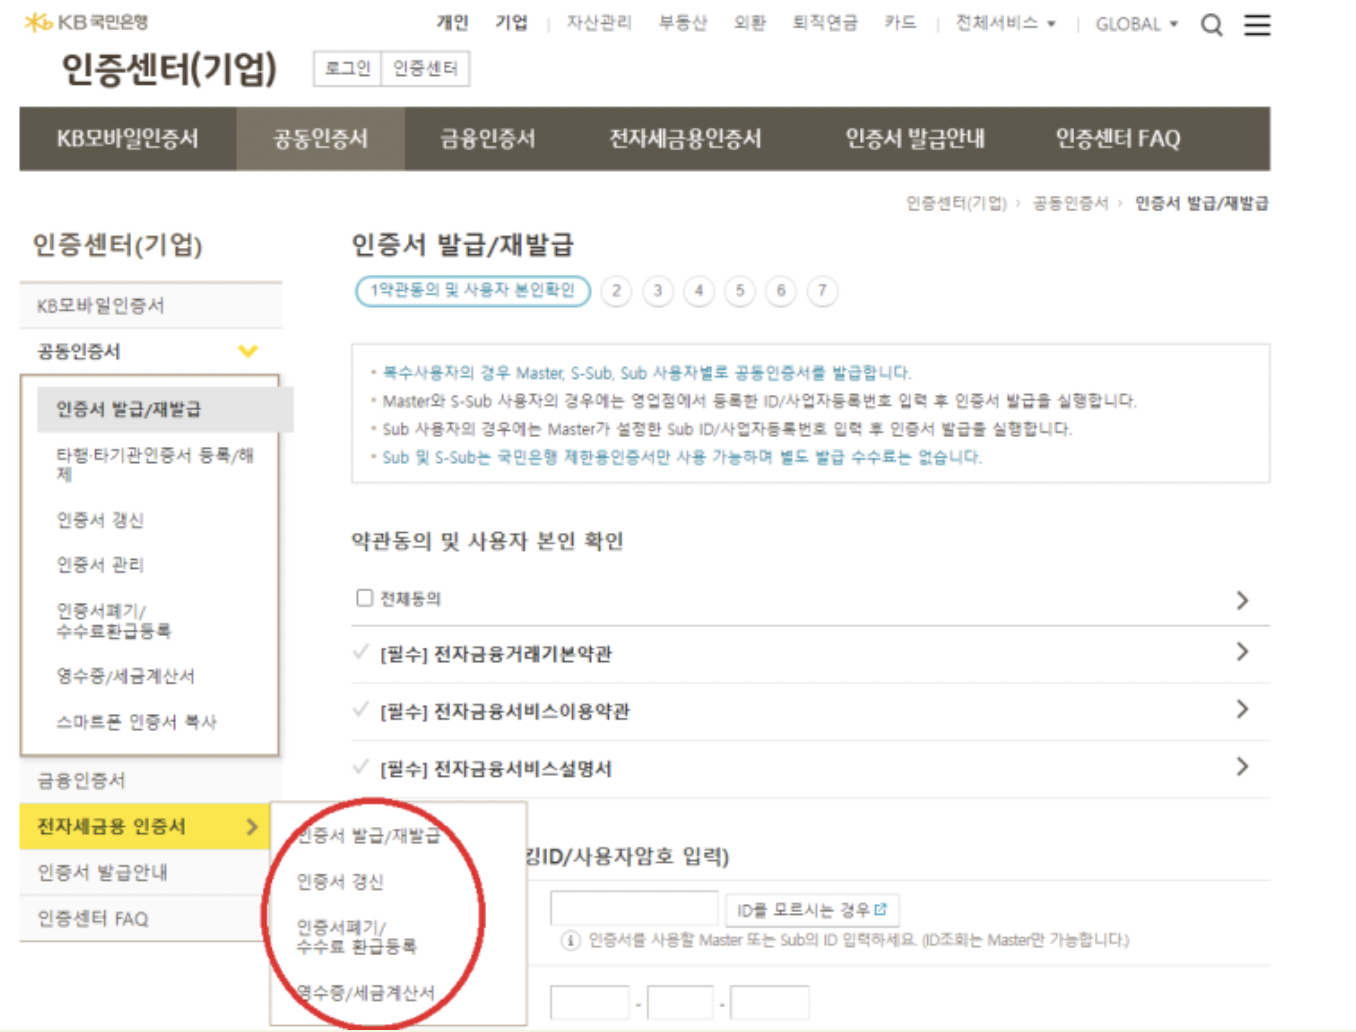Collapse 공동인증서 with its yellow chevron

coord(248,351)
